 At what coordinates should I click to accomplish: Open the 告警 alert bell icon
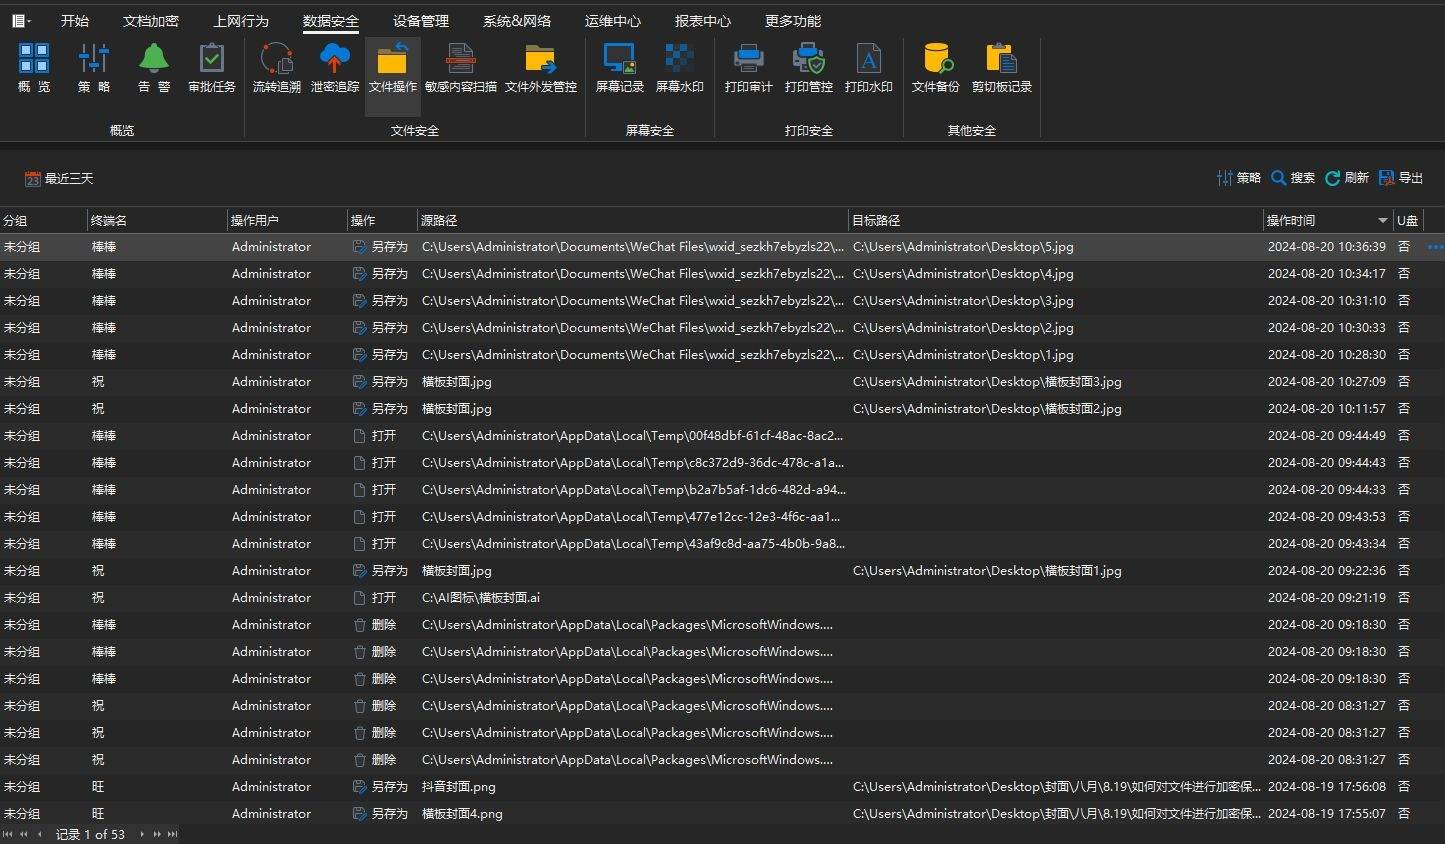click(153, 68)
